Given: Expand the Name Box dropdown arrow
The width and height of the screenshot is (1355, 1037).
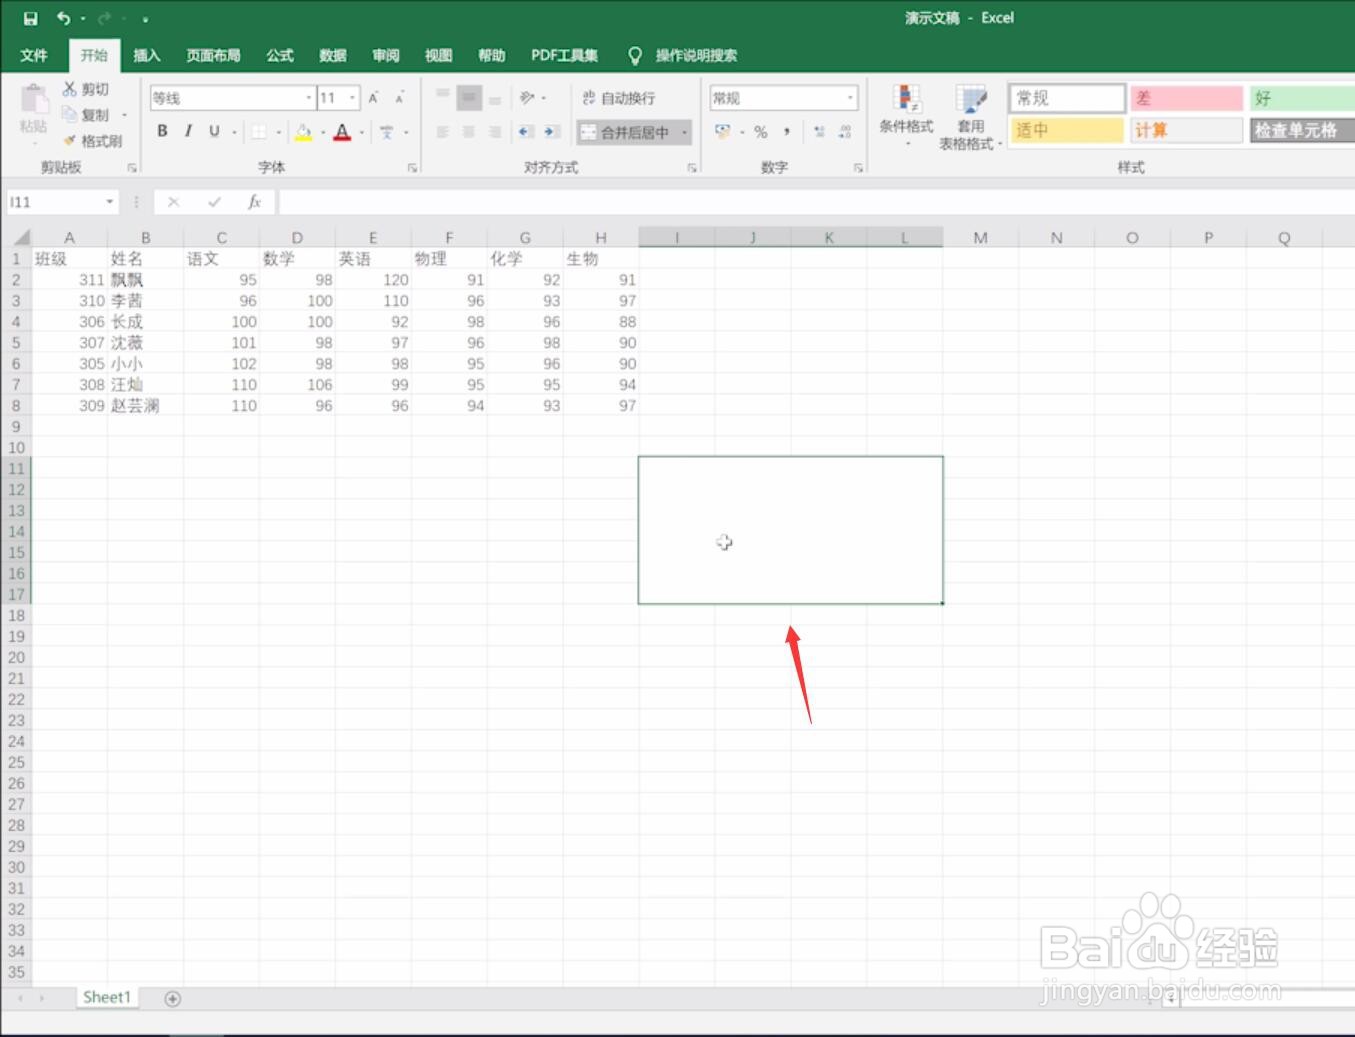Looking at the screenshot, I should tap(110, 202).
